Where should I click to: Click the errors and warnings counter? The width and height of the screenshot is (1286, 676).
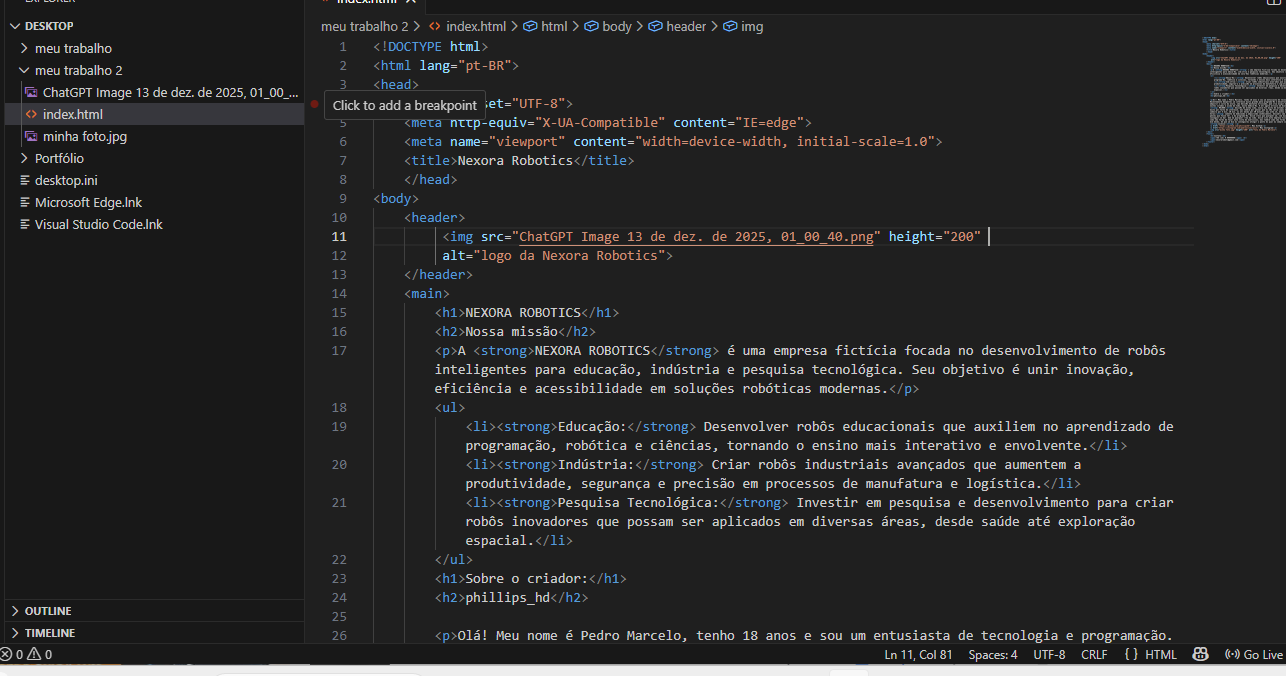[27, 655]
